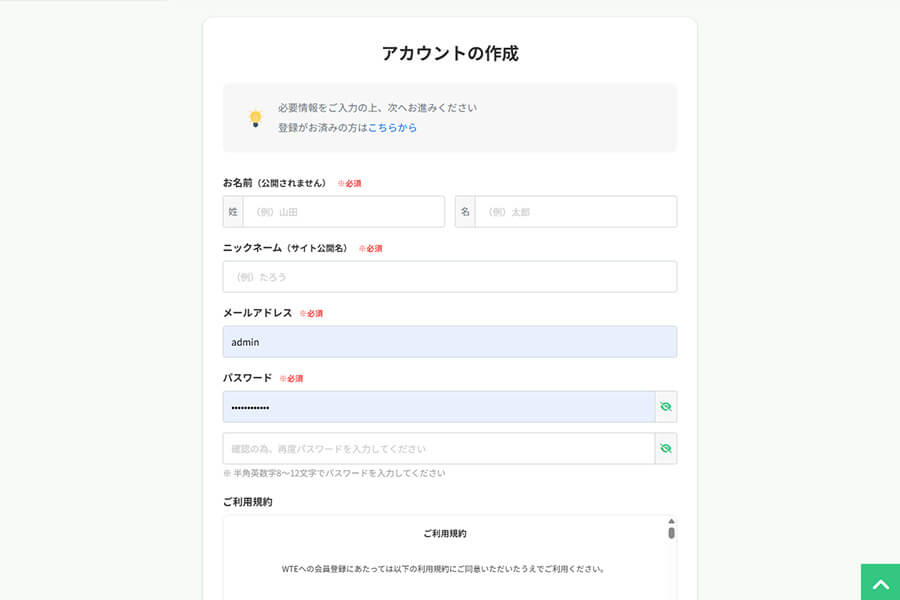900x600 pixels.
Task: Select the masked password input field
Action: tap(435, 406)
